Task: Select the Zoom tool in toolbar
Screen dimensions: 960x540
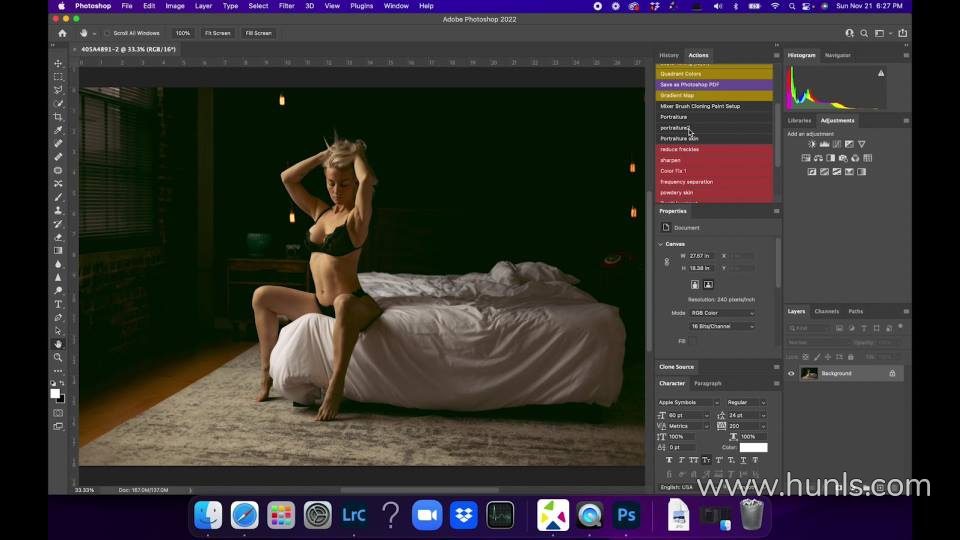Action: pyautogui.click(x=58, y=357)
